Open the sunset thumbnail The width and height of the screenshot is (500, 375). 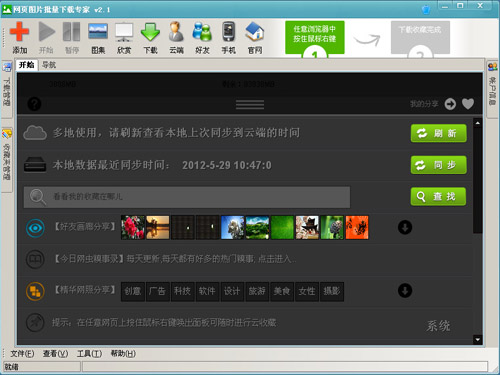(x=158, y=227)
